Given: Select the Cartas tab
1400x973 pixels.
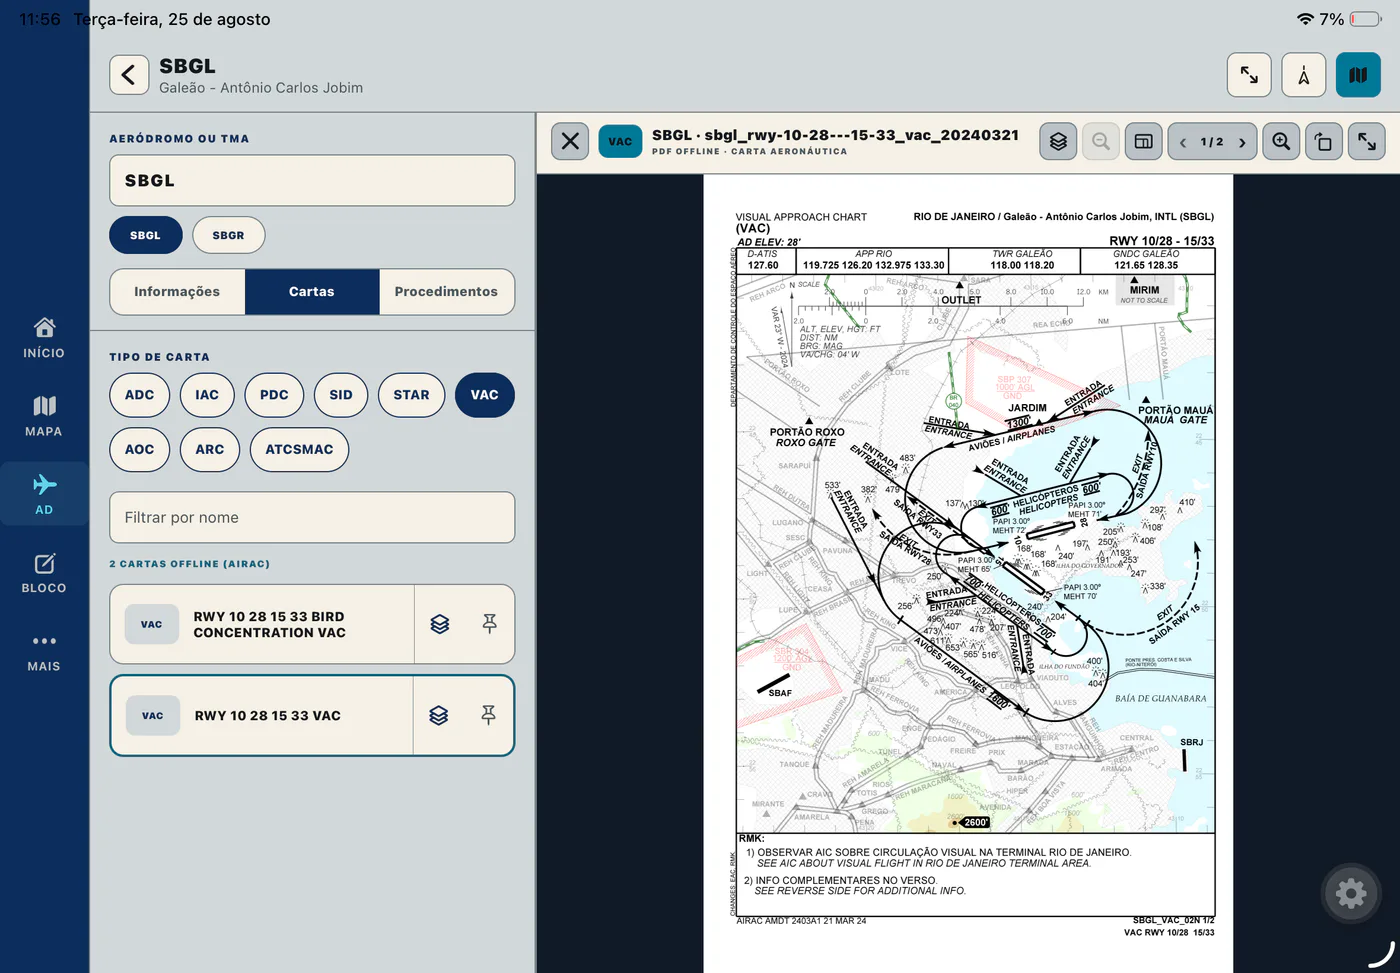Looking at the screenshot, I should (x=312, y=292).
